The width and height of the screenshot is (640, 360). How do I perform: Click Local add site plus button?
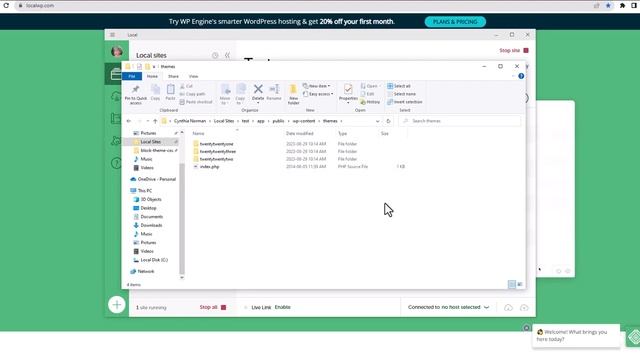(x=117, y=304)
